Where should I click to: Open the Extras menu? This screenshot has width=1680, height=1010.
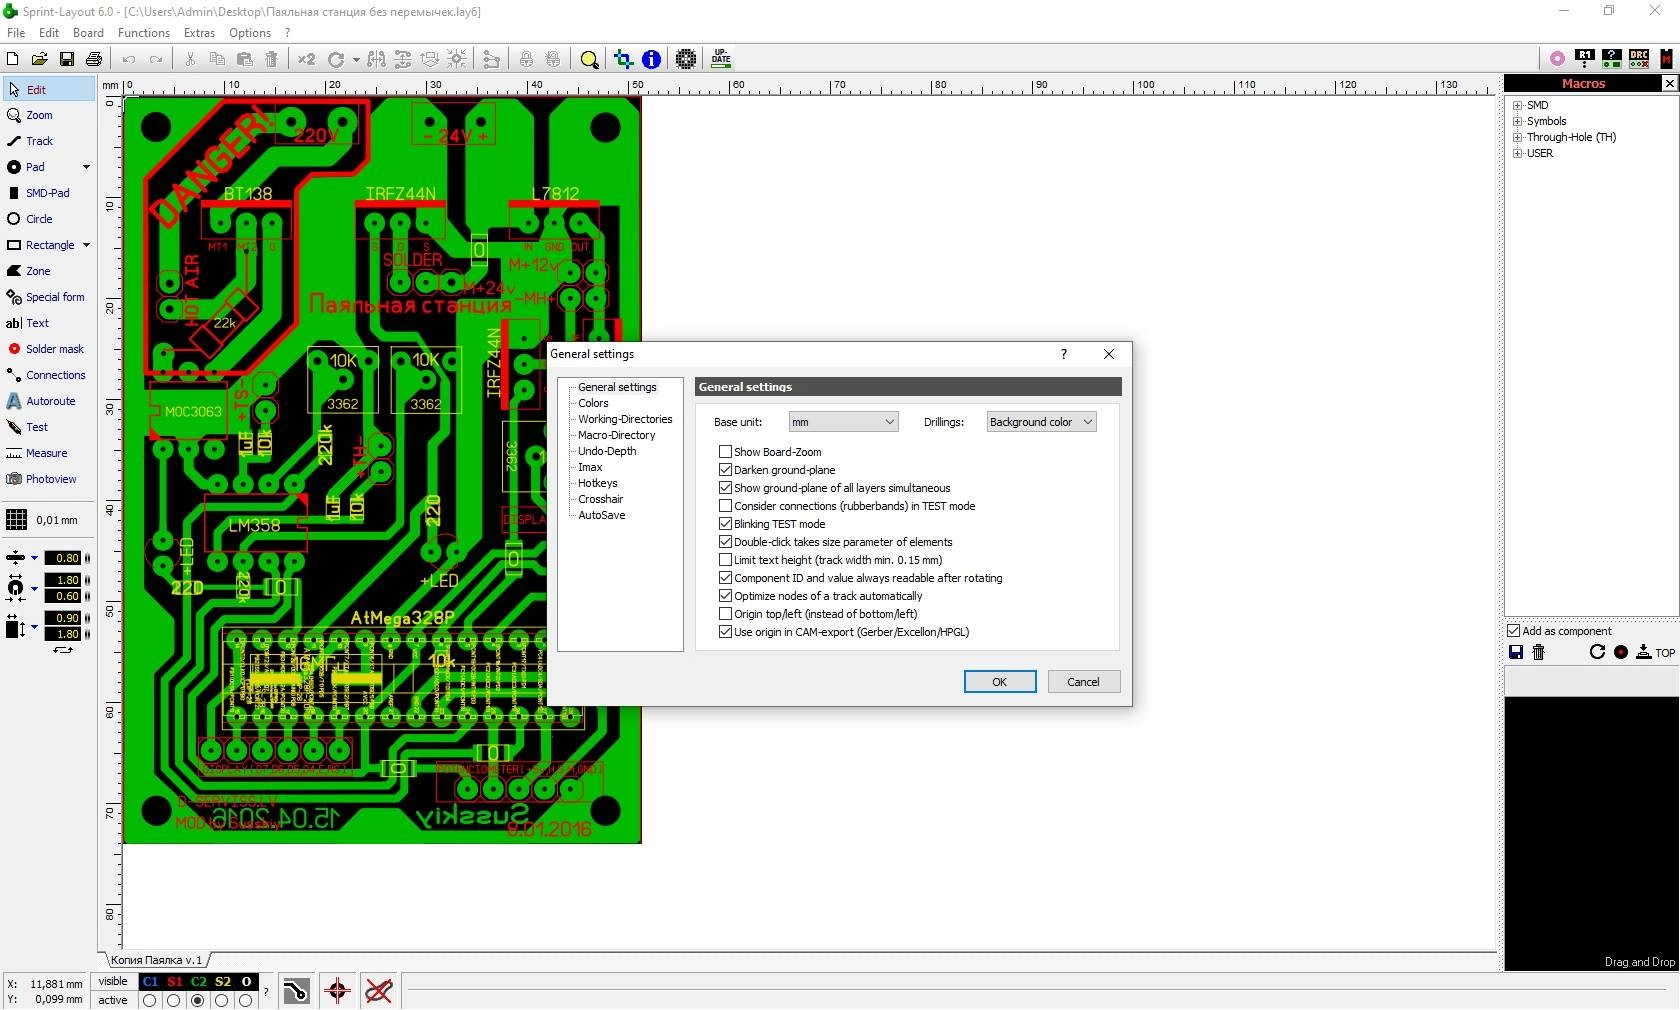point(199,33)
